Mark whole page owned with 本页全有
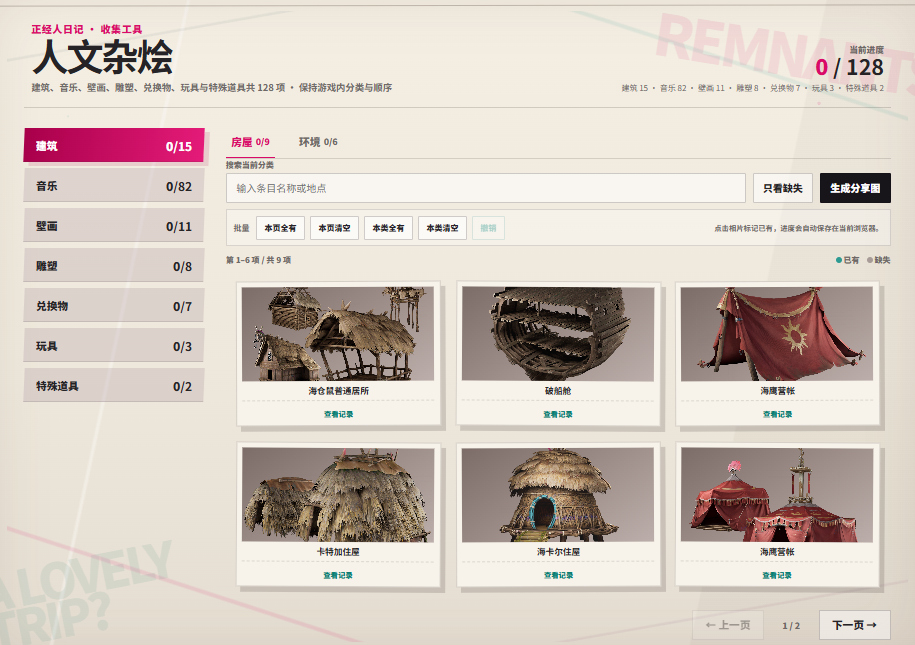Screen dimensions: 915x645 [280, 228]
